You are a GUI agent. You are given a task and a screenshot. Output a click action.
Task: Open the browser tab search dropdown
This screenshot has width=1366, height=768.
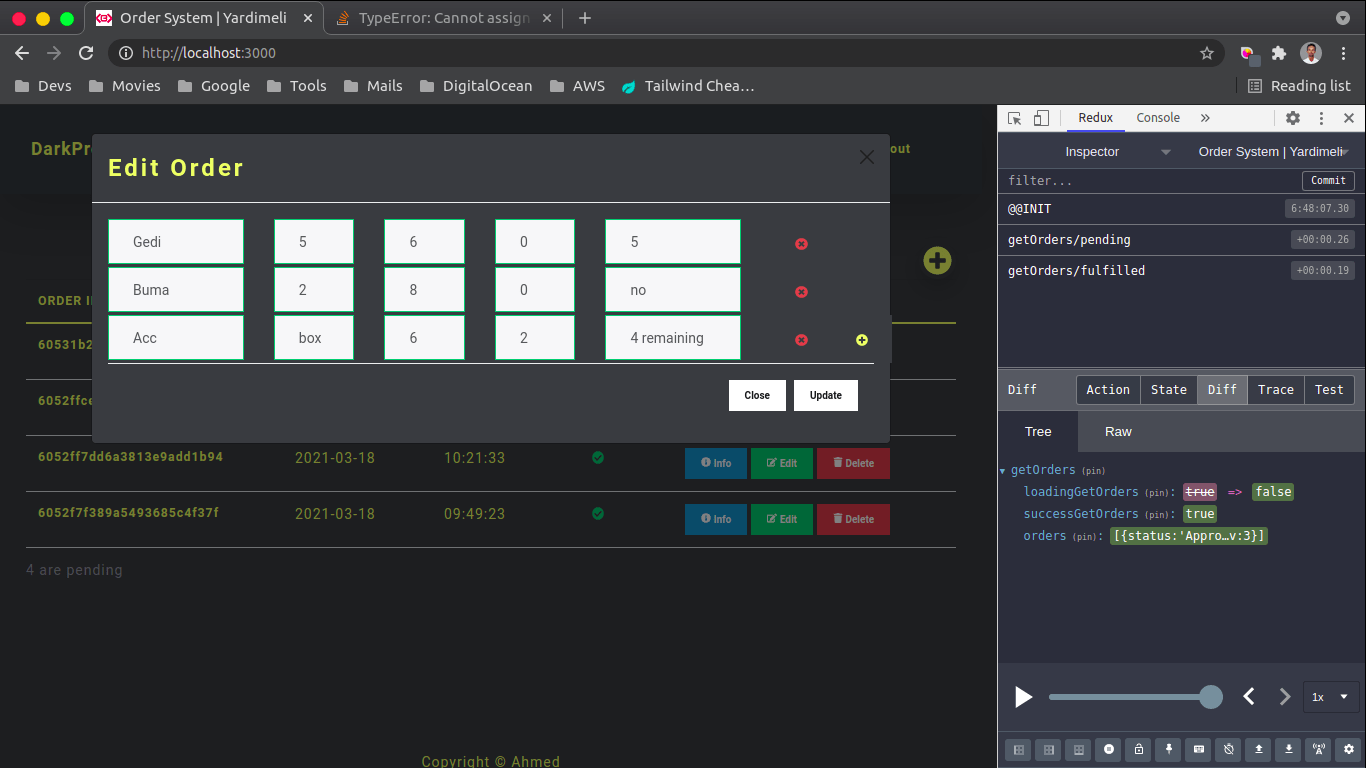(1343, 18)
